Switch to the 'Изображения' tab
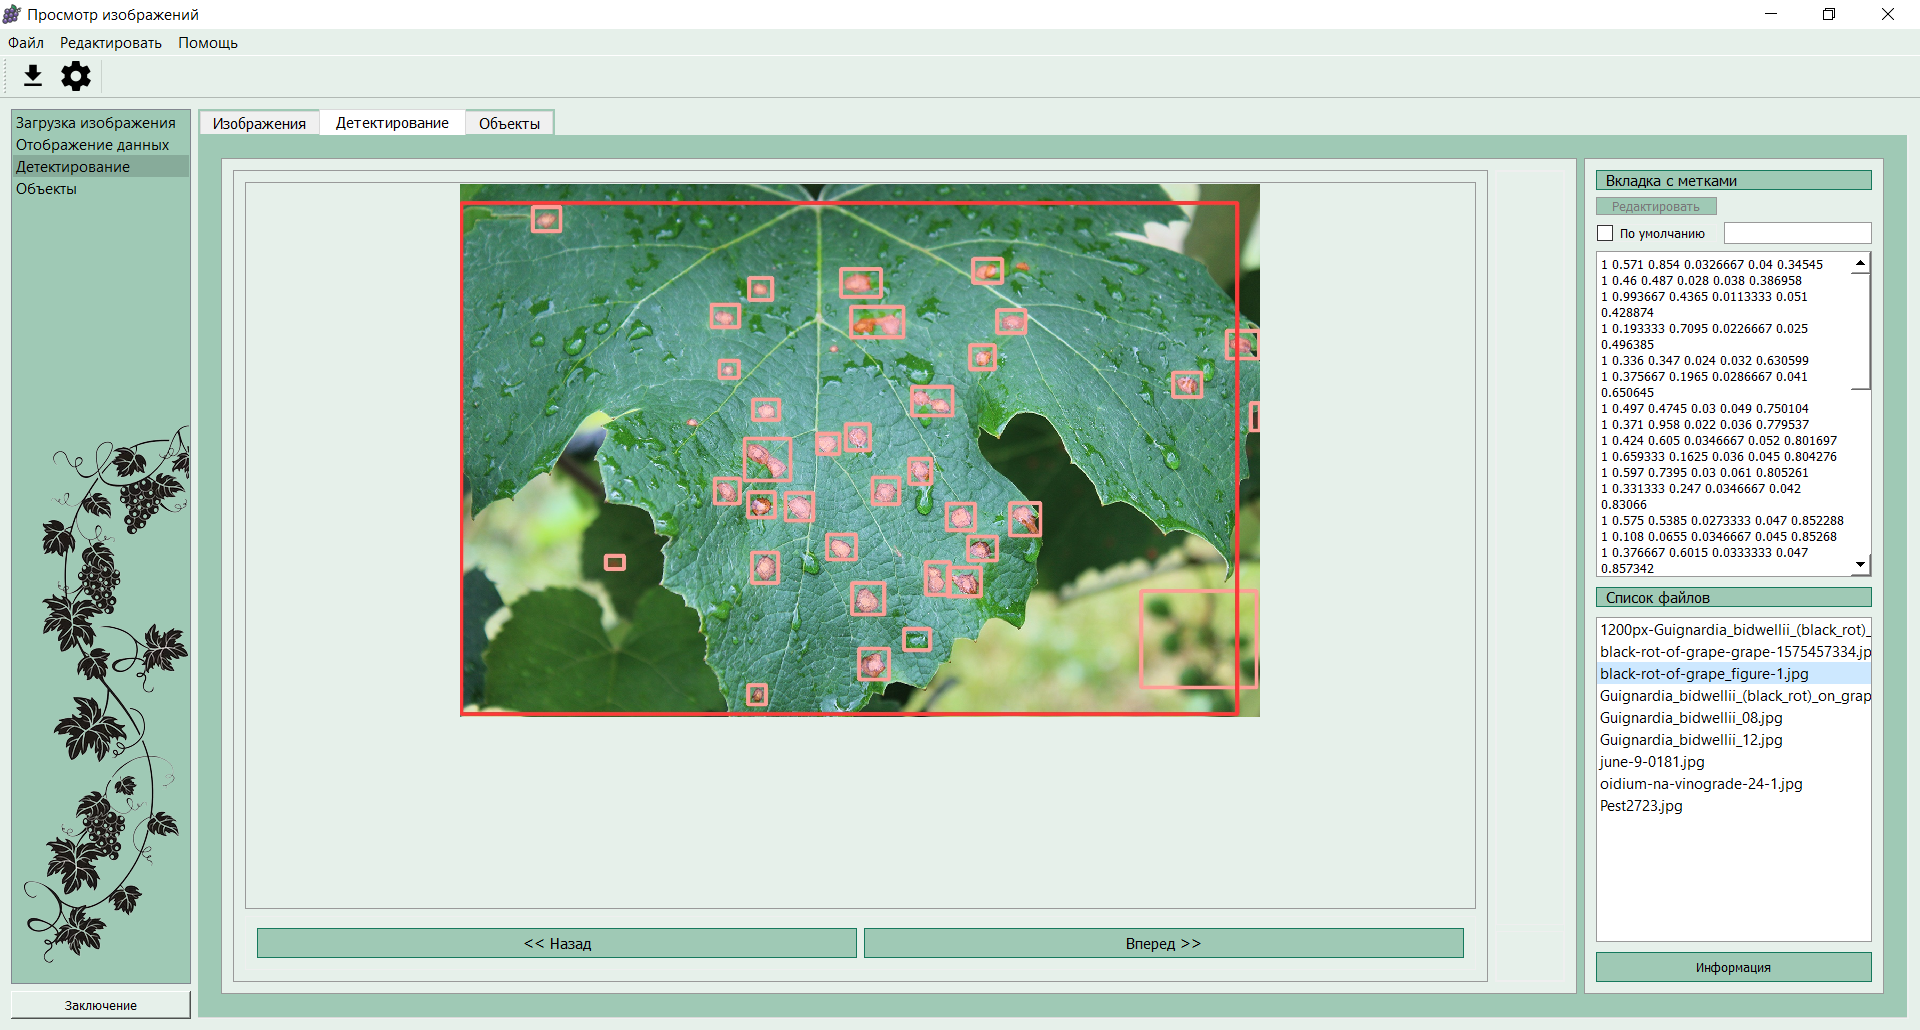The width and height of the screenshot is (1920, 1030). point(259,123)
